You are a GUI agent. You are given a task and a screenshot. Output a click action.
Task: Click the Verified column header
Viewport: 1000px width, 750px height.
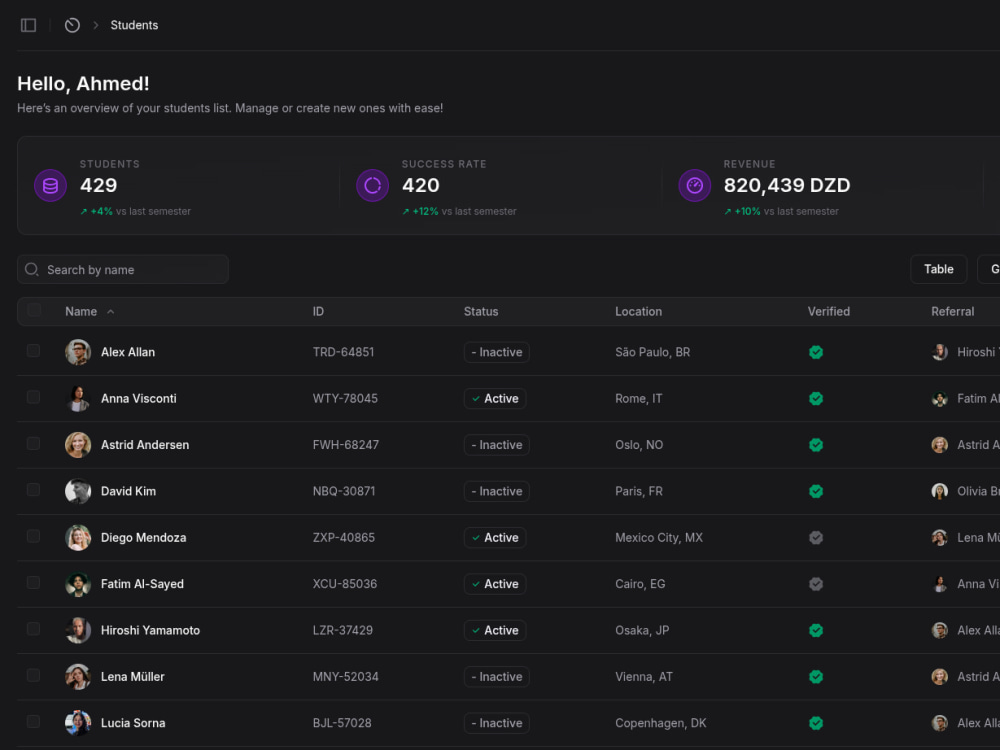(x=828, y=311)
